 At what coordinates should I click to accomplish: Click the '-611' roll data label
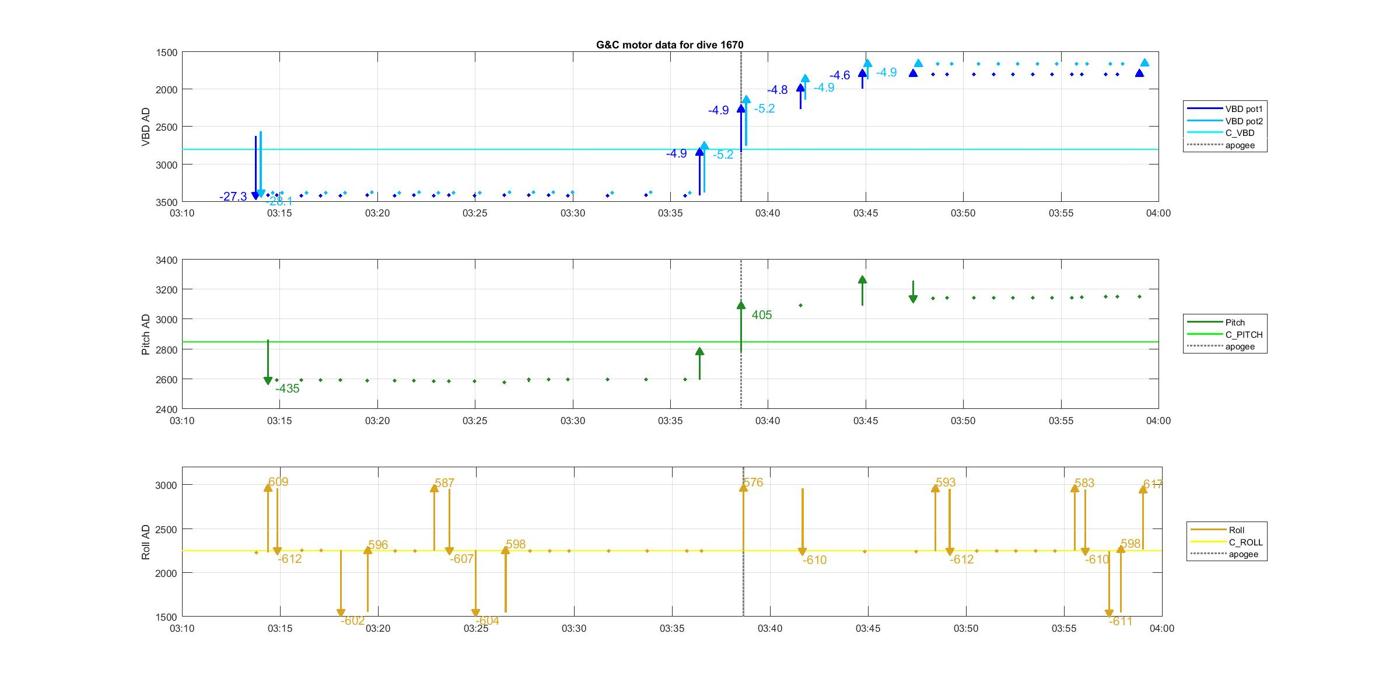click(1121, 621)
